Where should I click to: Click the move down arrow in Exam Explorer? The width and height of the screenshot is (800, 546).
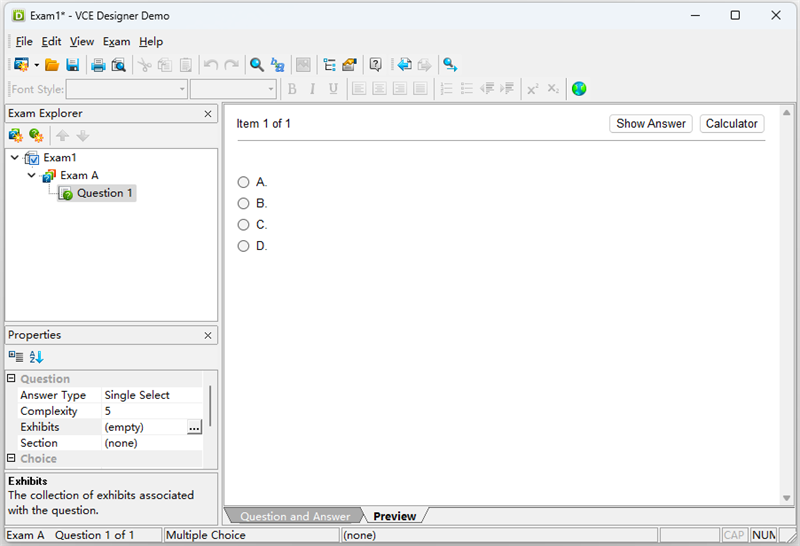83,136
